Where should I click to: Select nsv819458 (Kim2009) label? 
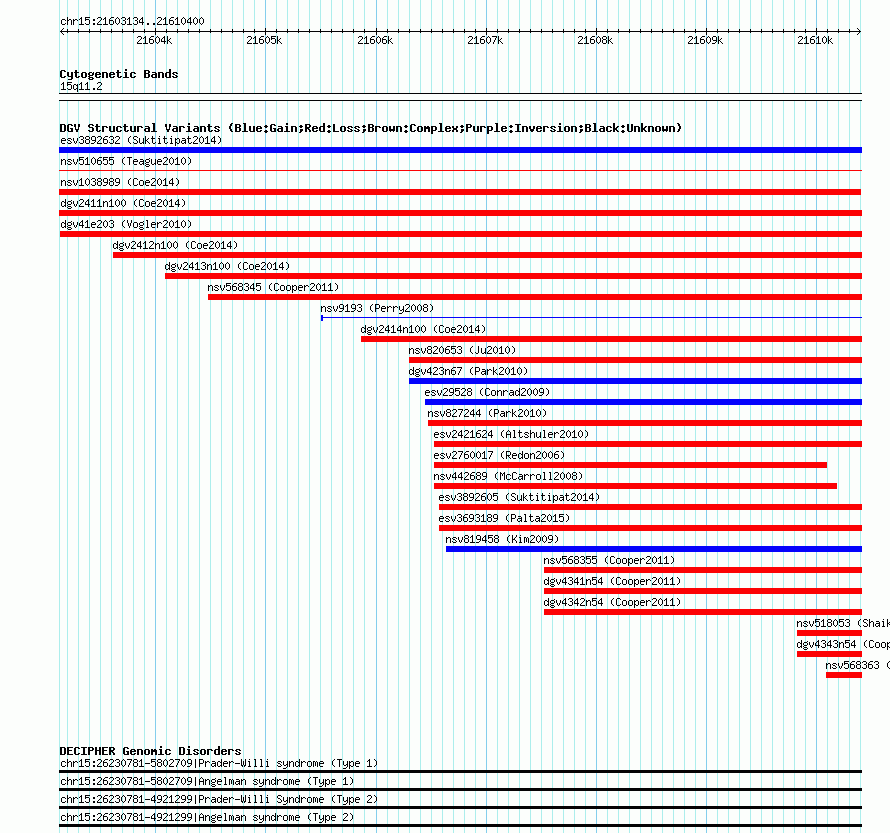coord(502,539)
